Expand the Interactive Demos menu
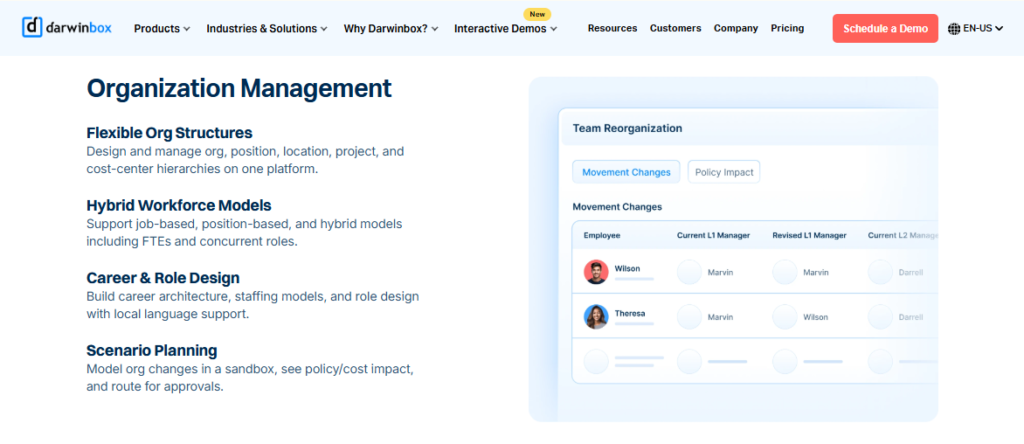The height and width of the screenshot is (444, 1024). pos(506,29)
